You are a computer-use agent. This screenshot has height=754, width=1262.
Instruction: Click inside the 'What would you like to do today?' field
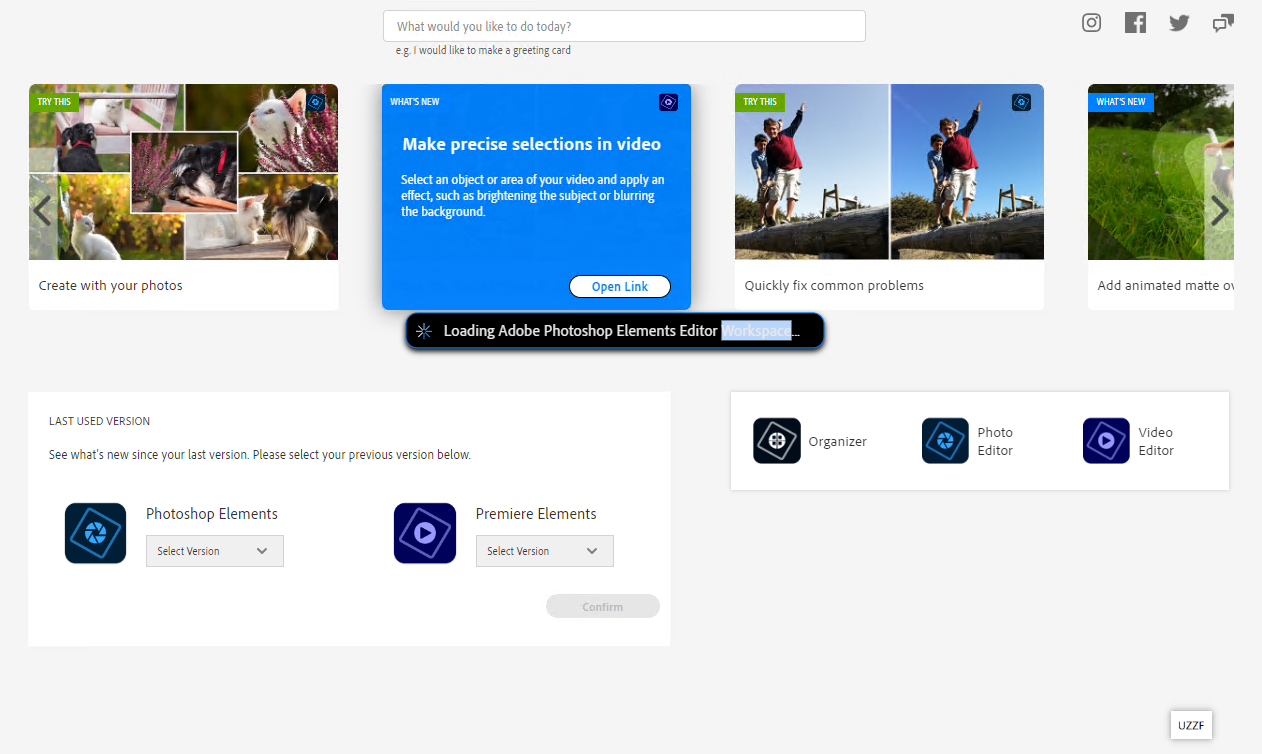point(623,25)
